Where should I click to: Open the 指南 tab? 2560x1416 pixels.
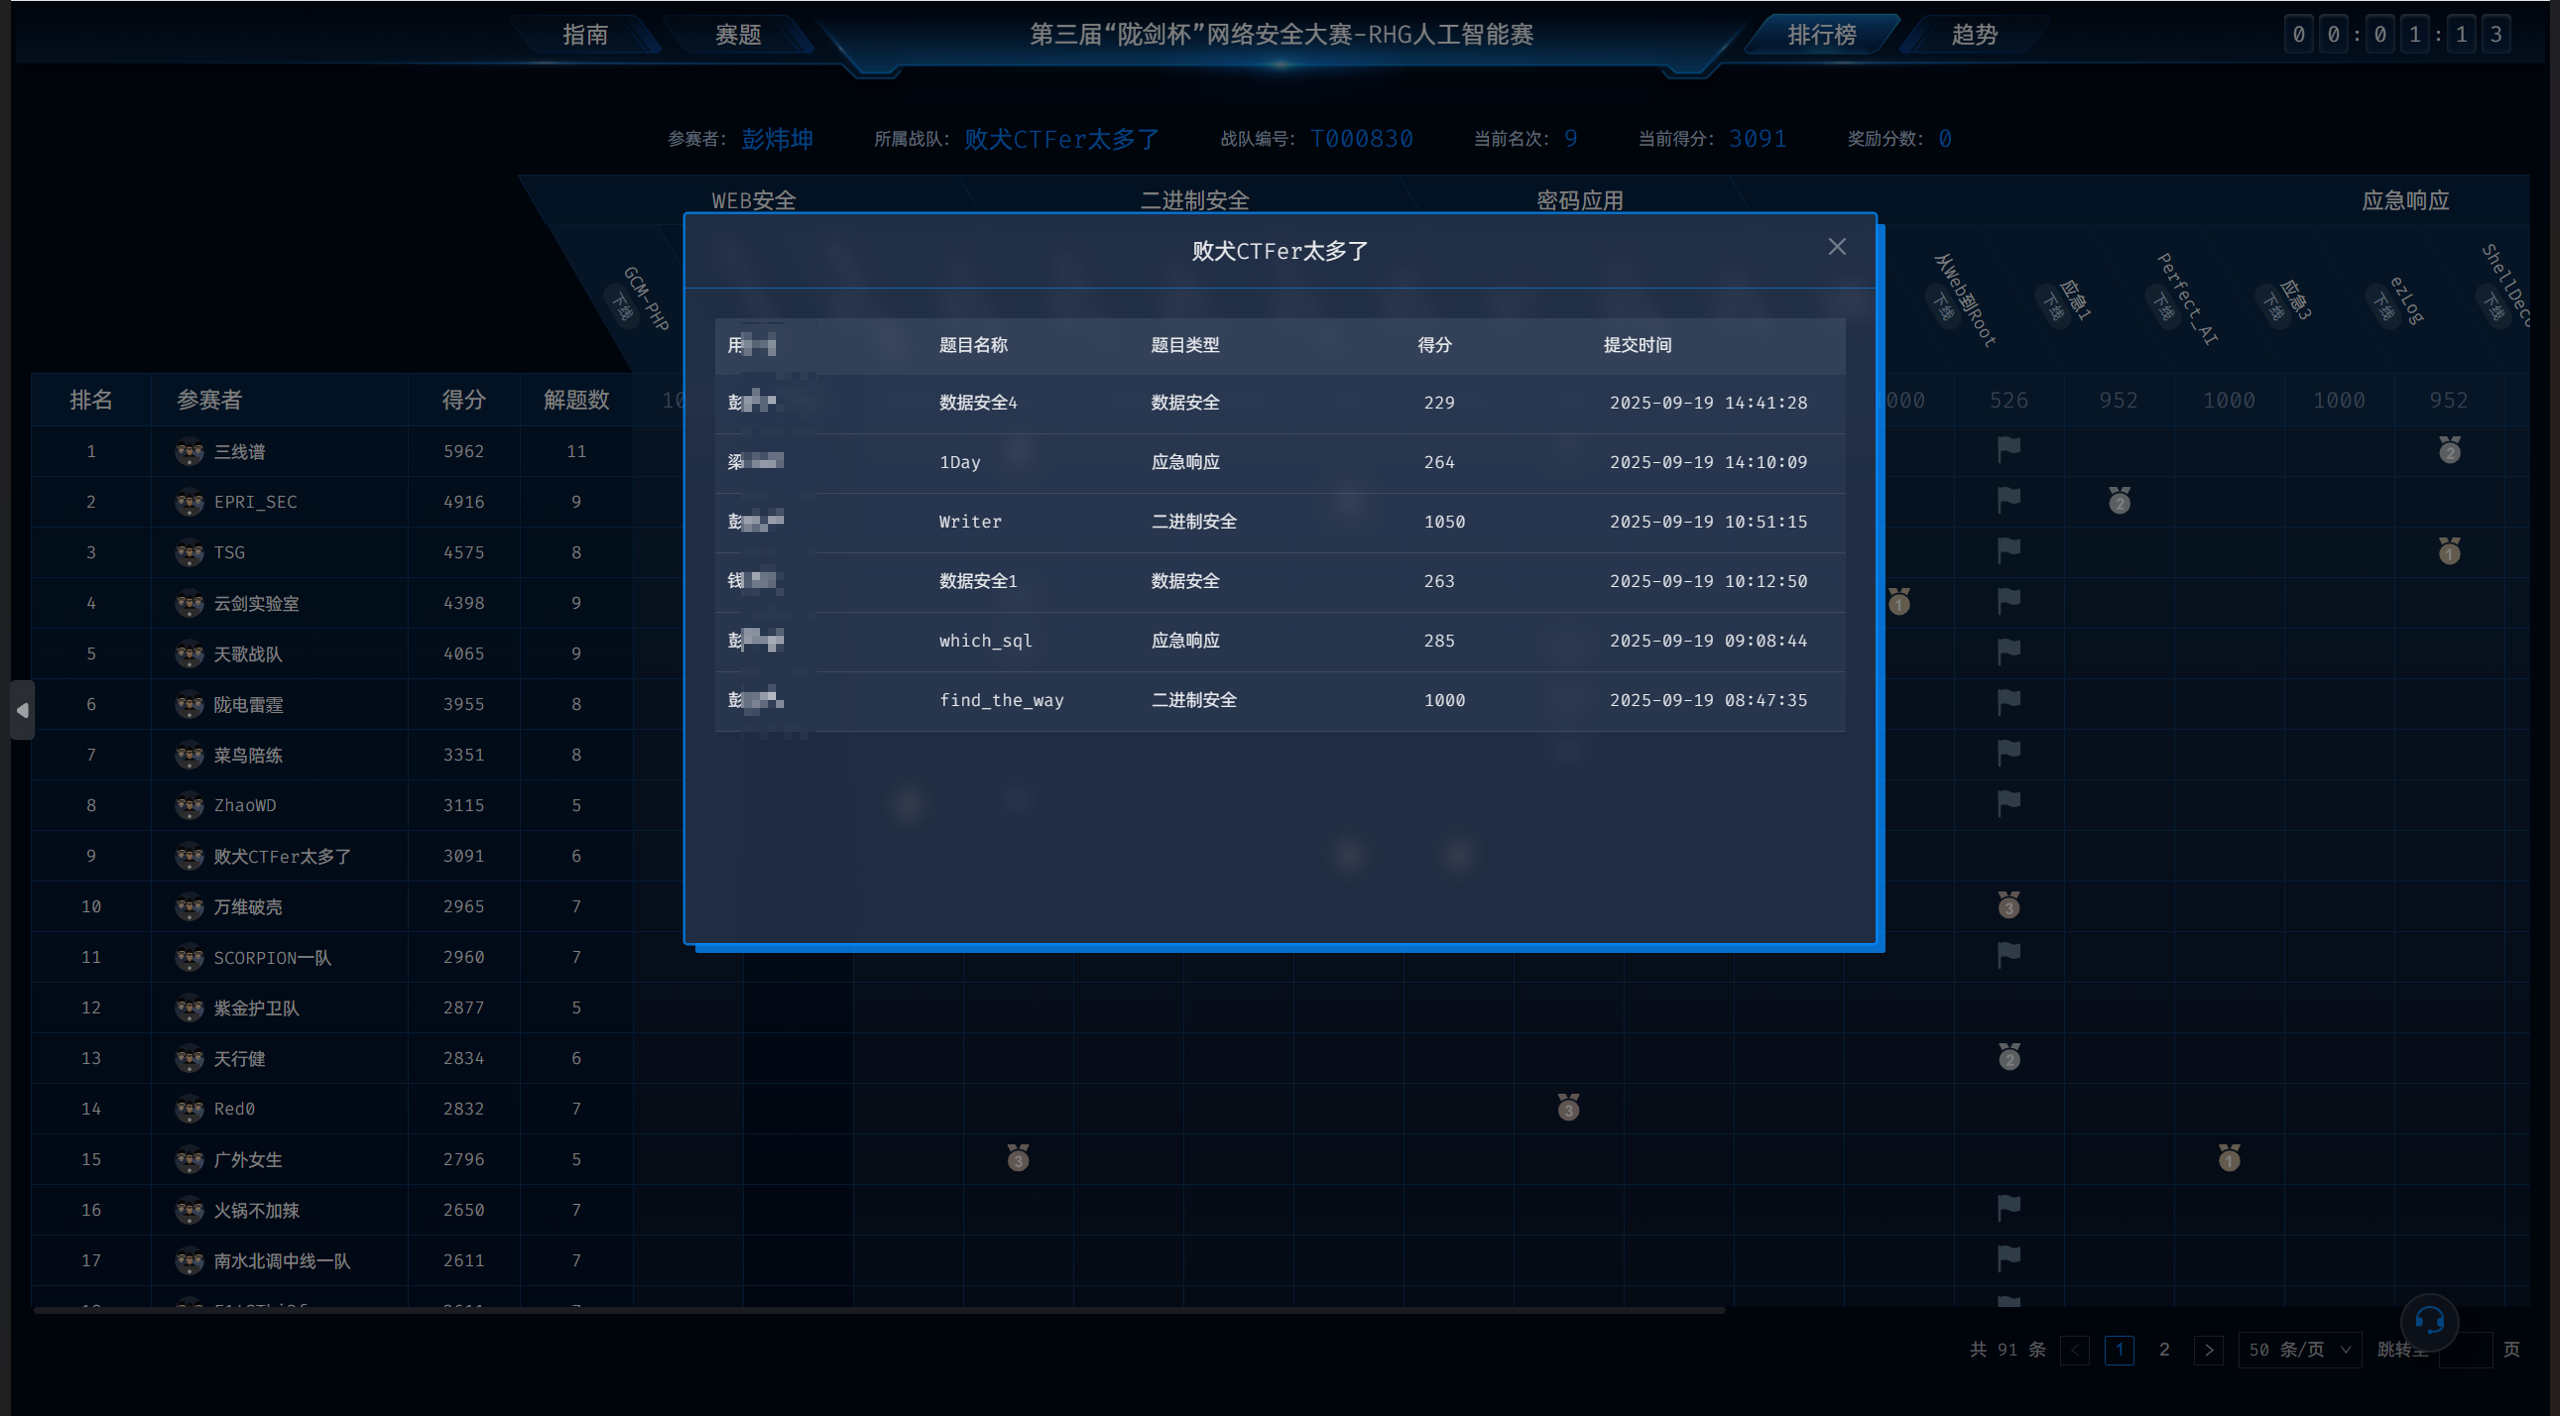click(585, 35)
